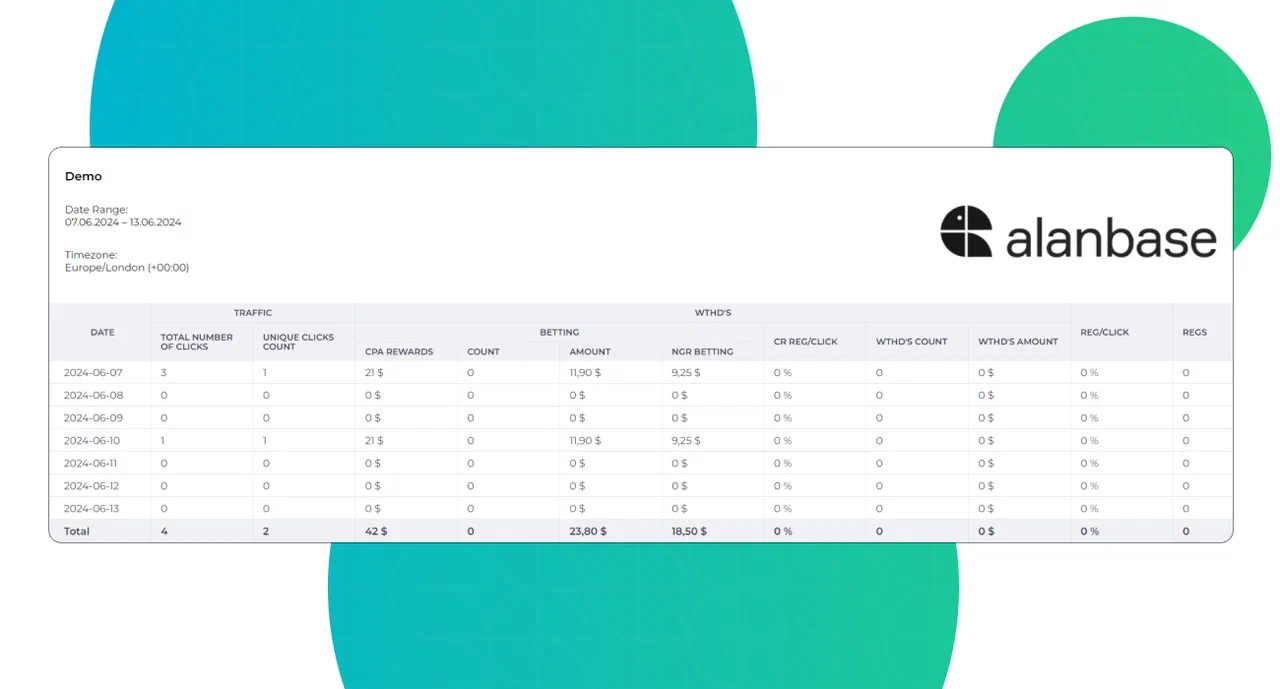Image resolution: width=1280 pixels, height=689 pixels.
Task: Select the 2024-06-07 date row
Action: (92, 373)
